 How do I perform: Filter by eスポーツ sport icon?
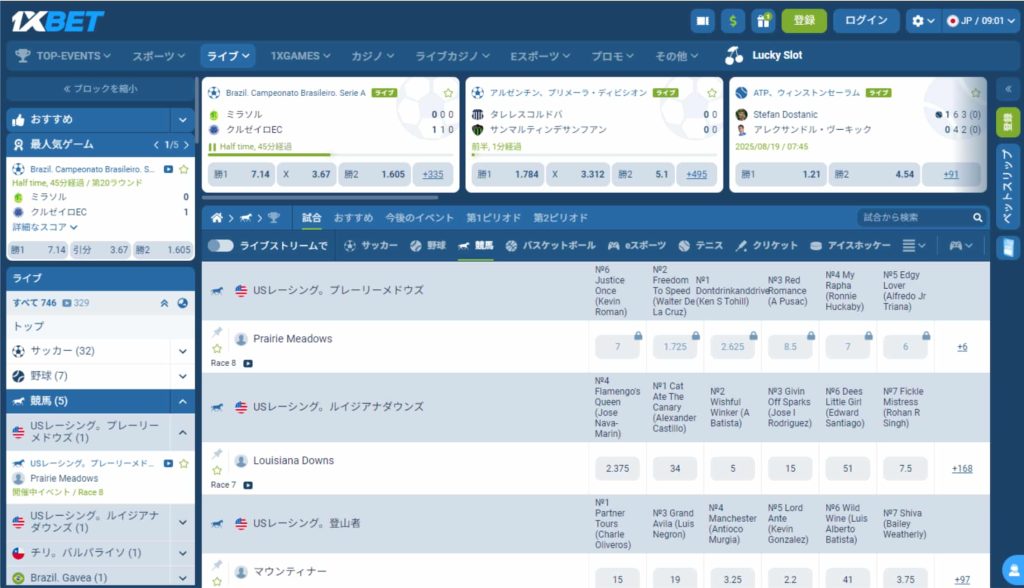(637, 246)
